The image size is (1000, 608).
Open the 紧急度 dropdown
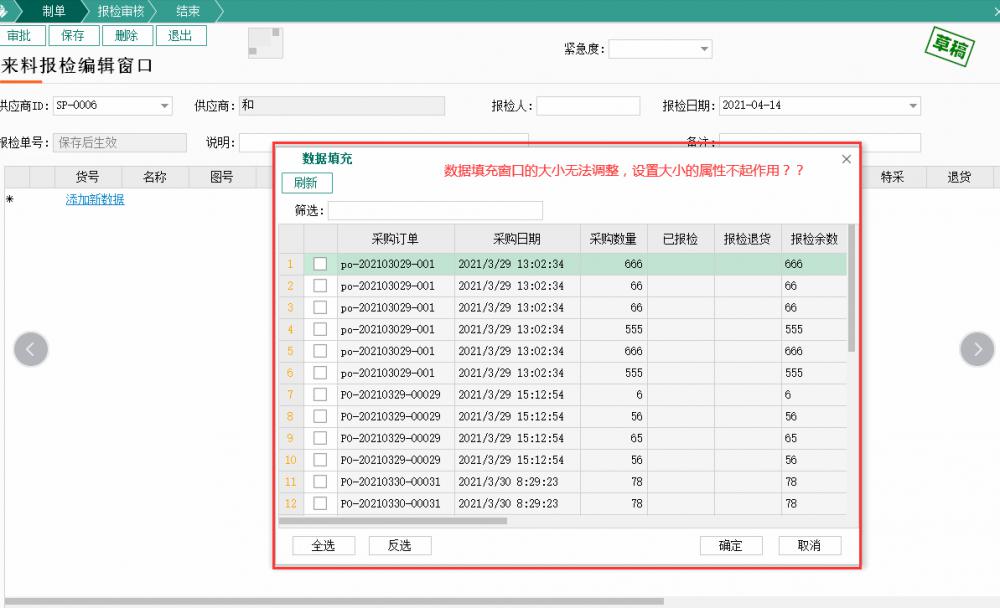pyautogui.click(x=704, y=49)
